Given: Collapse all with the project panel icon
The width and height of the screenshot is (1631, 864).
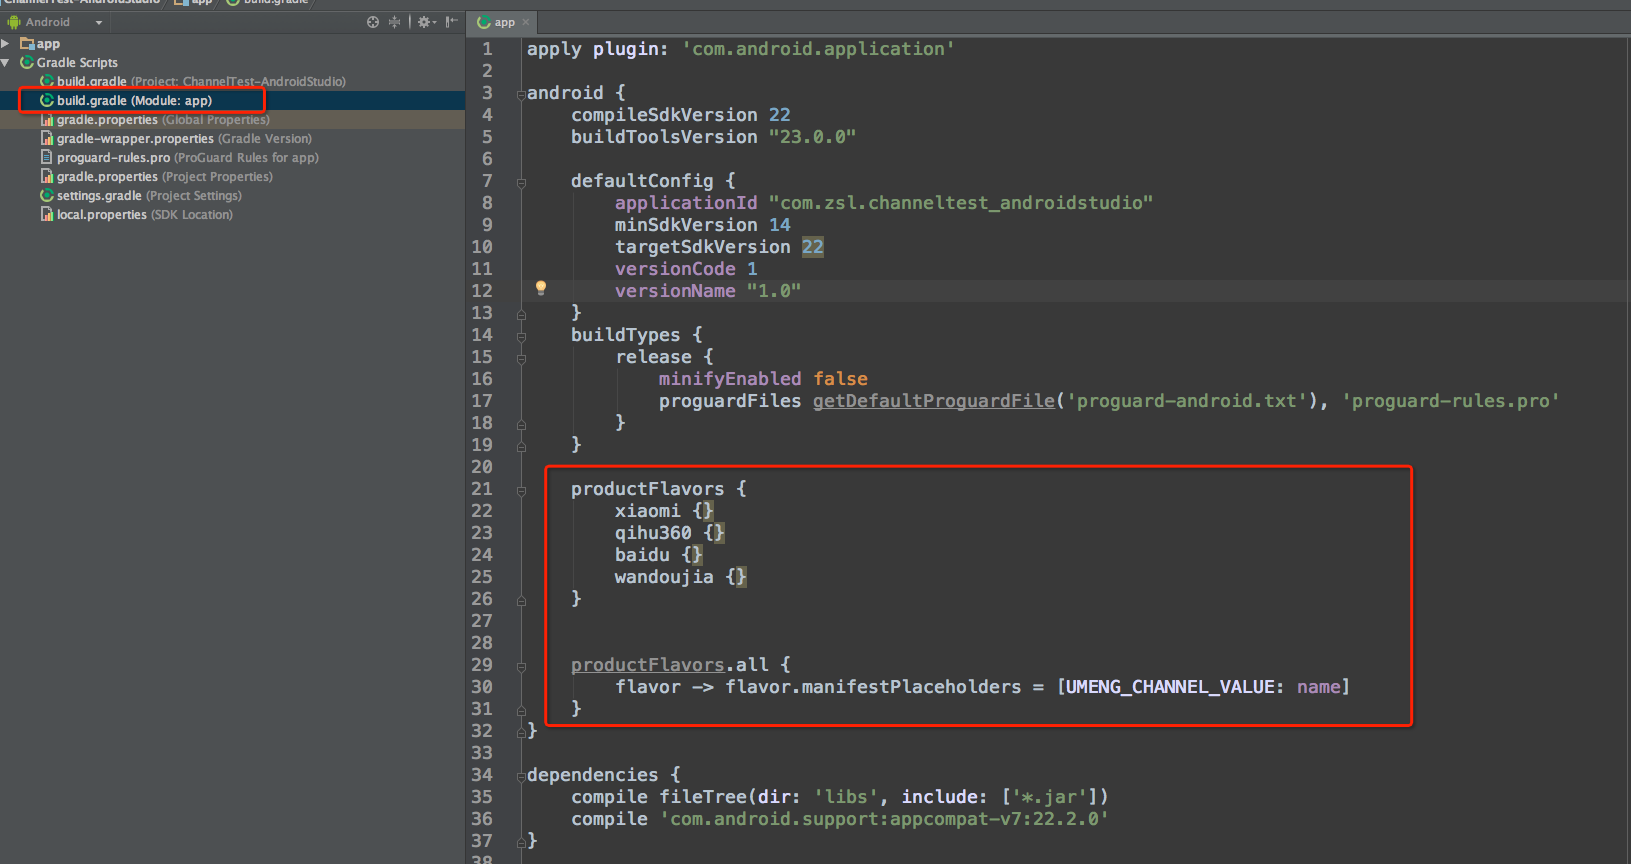Looking at the screenshot, I should pos(394,22).
